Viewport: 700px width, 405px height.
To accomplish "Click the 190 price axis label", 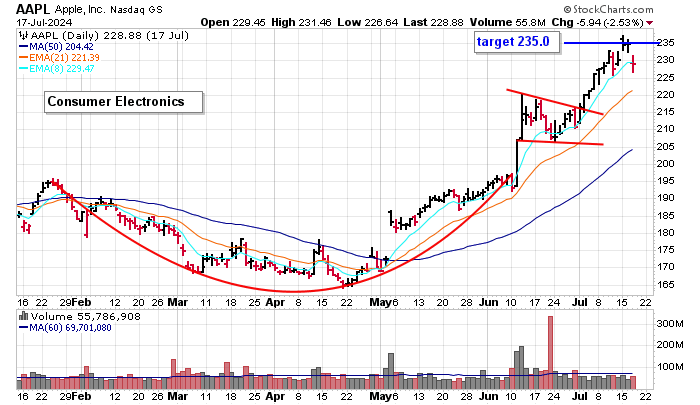I will click(x=666, y=198).
